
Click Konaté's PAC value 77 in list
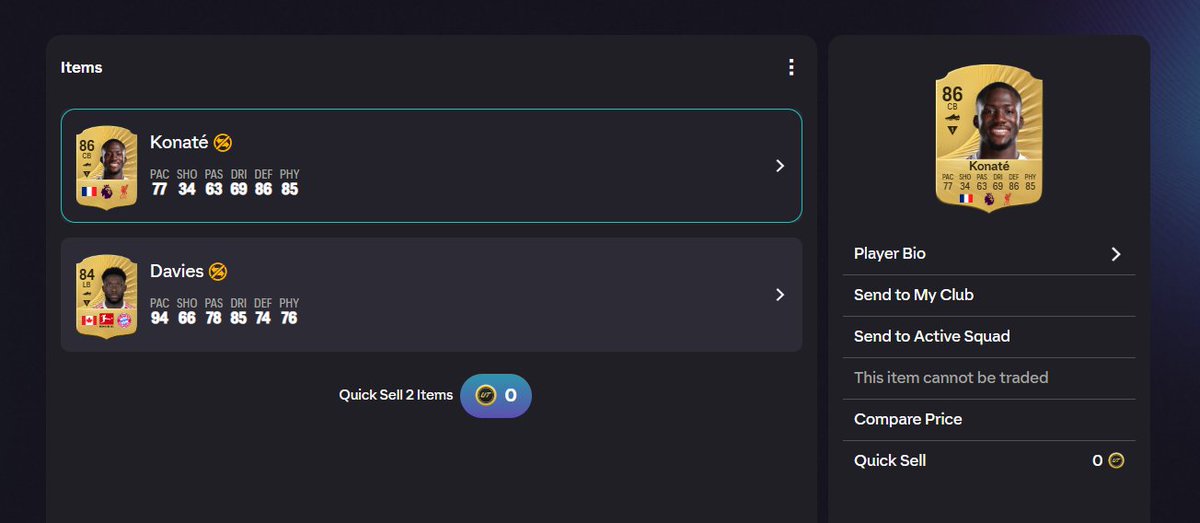[x=159, y=189]
